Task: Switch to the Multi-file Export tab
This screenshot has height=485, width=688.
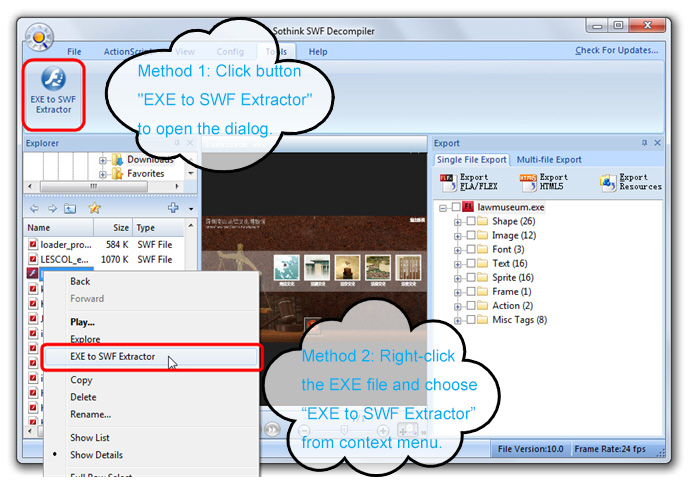Action: pyautogui.click(x=549, y=160)
